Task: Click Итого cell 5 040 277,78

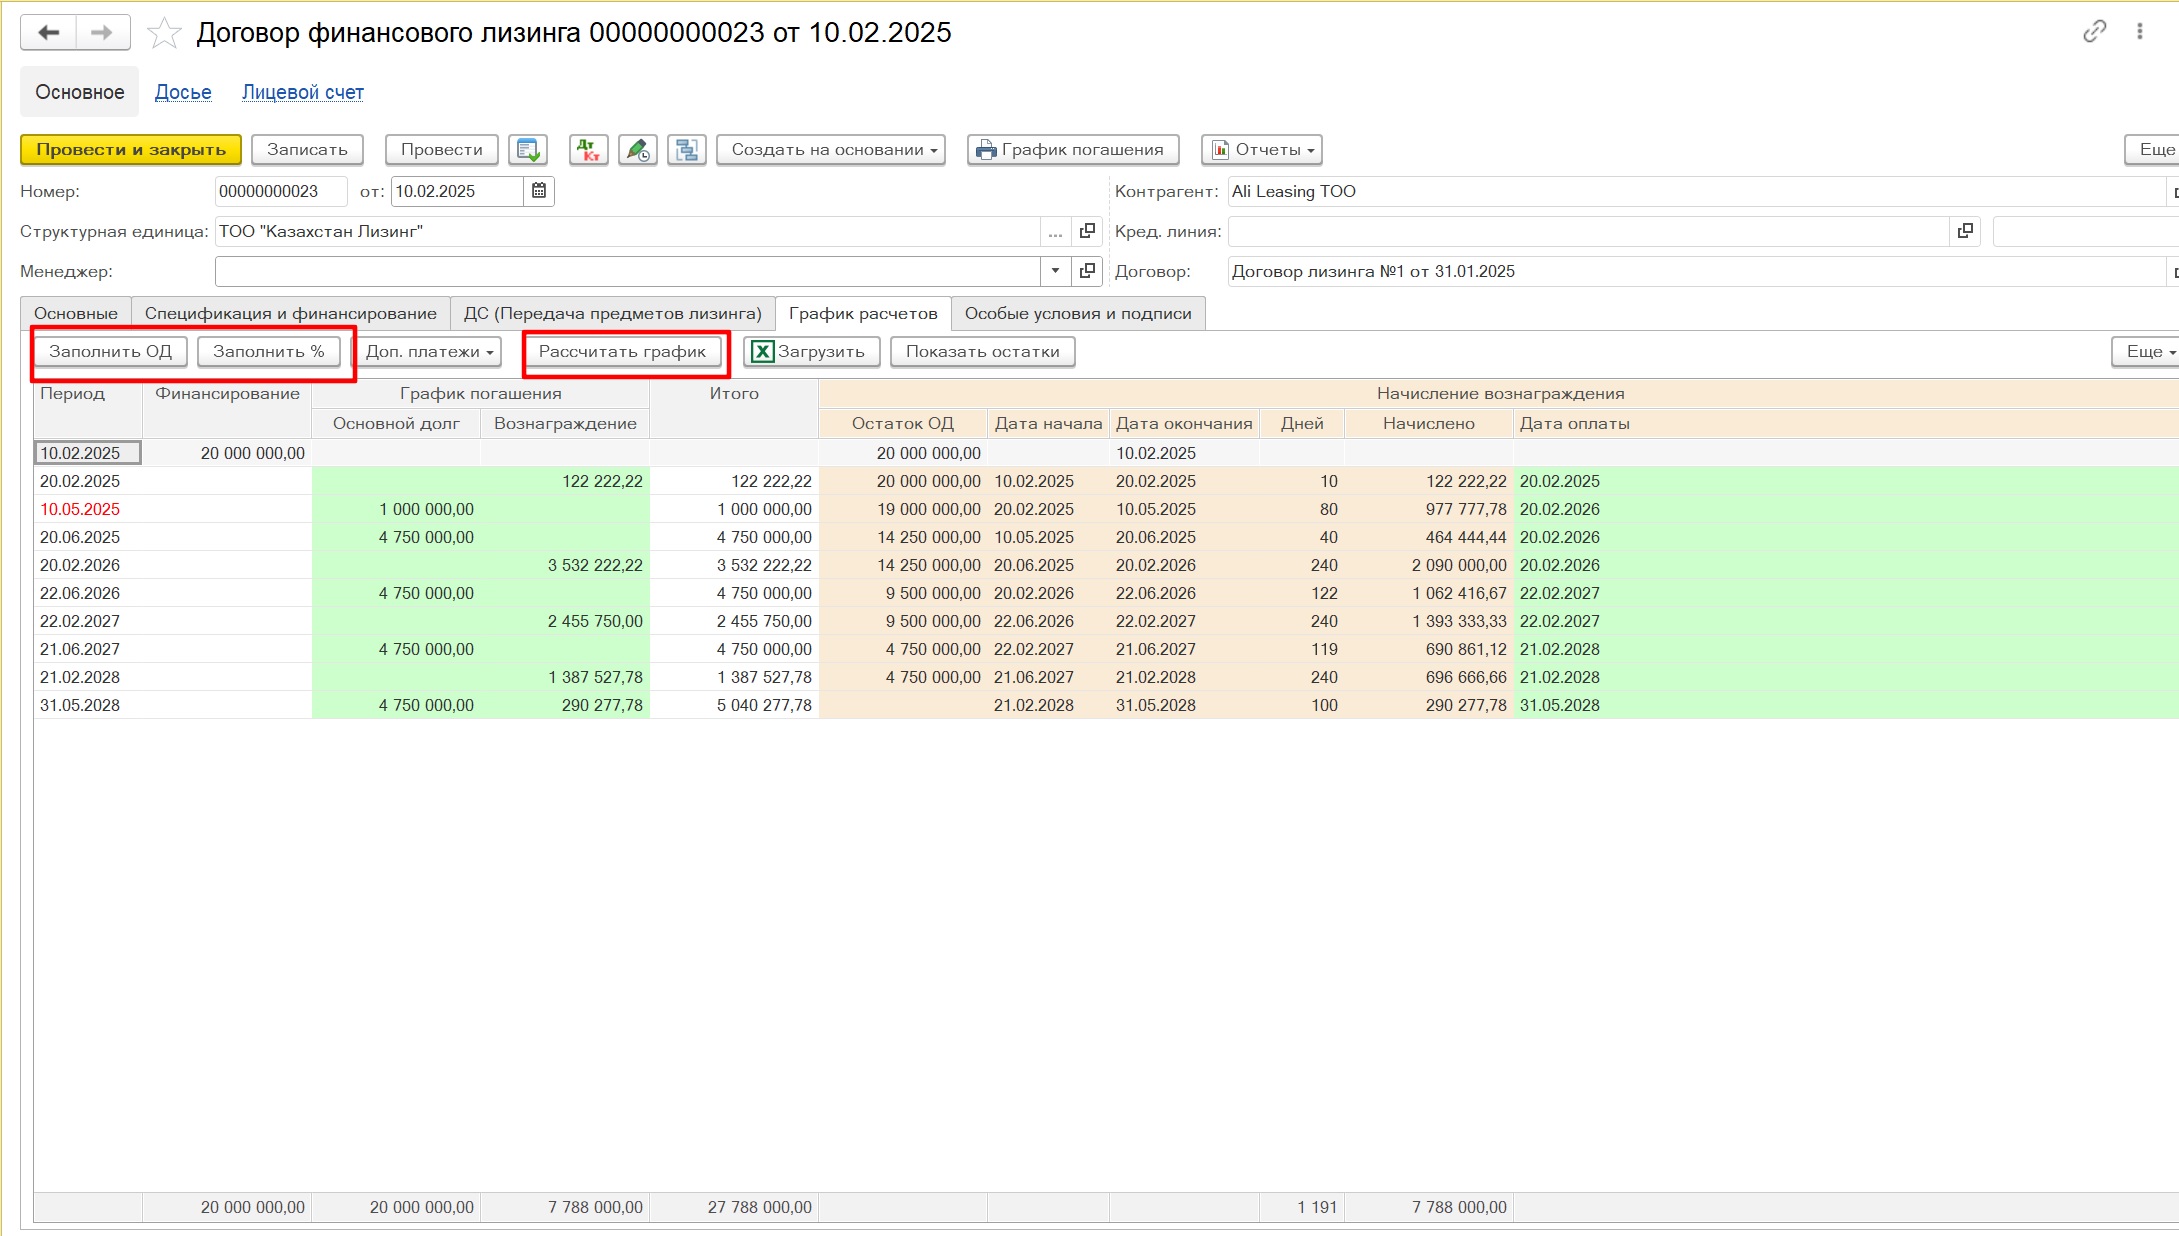Action: tap(734, 705)
